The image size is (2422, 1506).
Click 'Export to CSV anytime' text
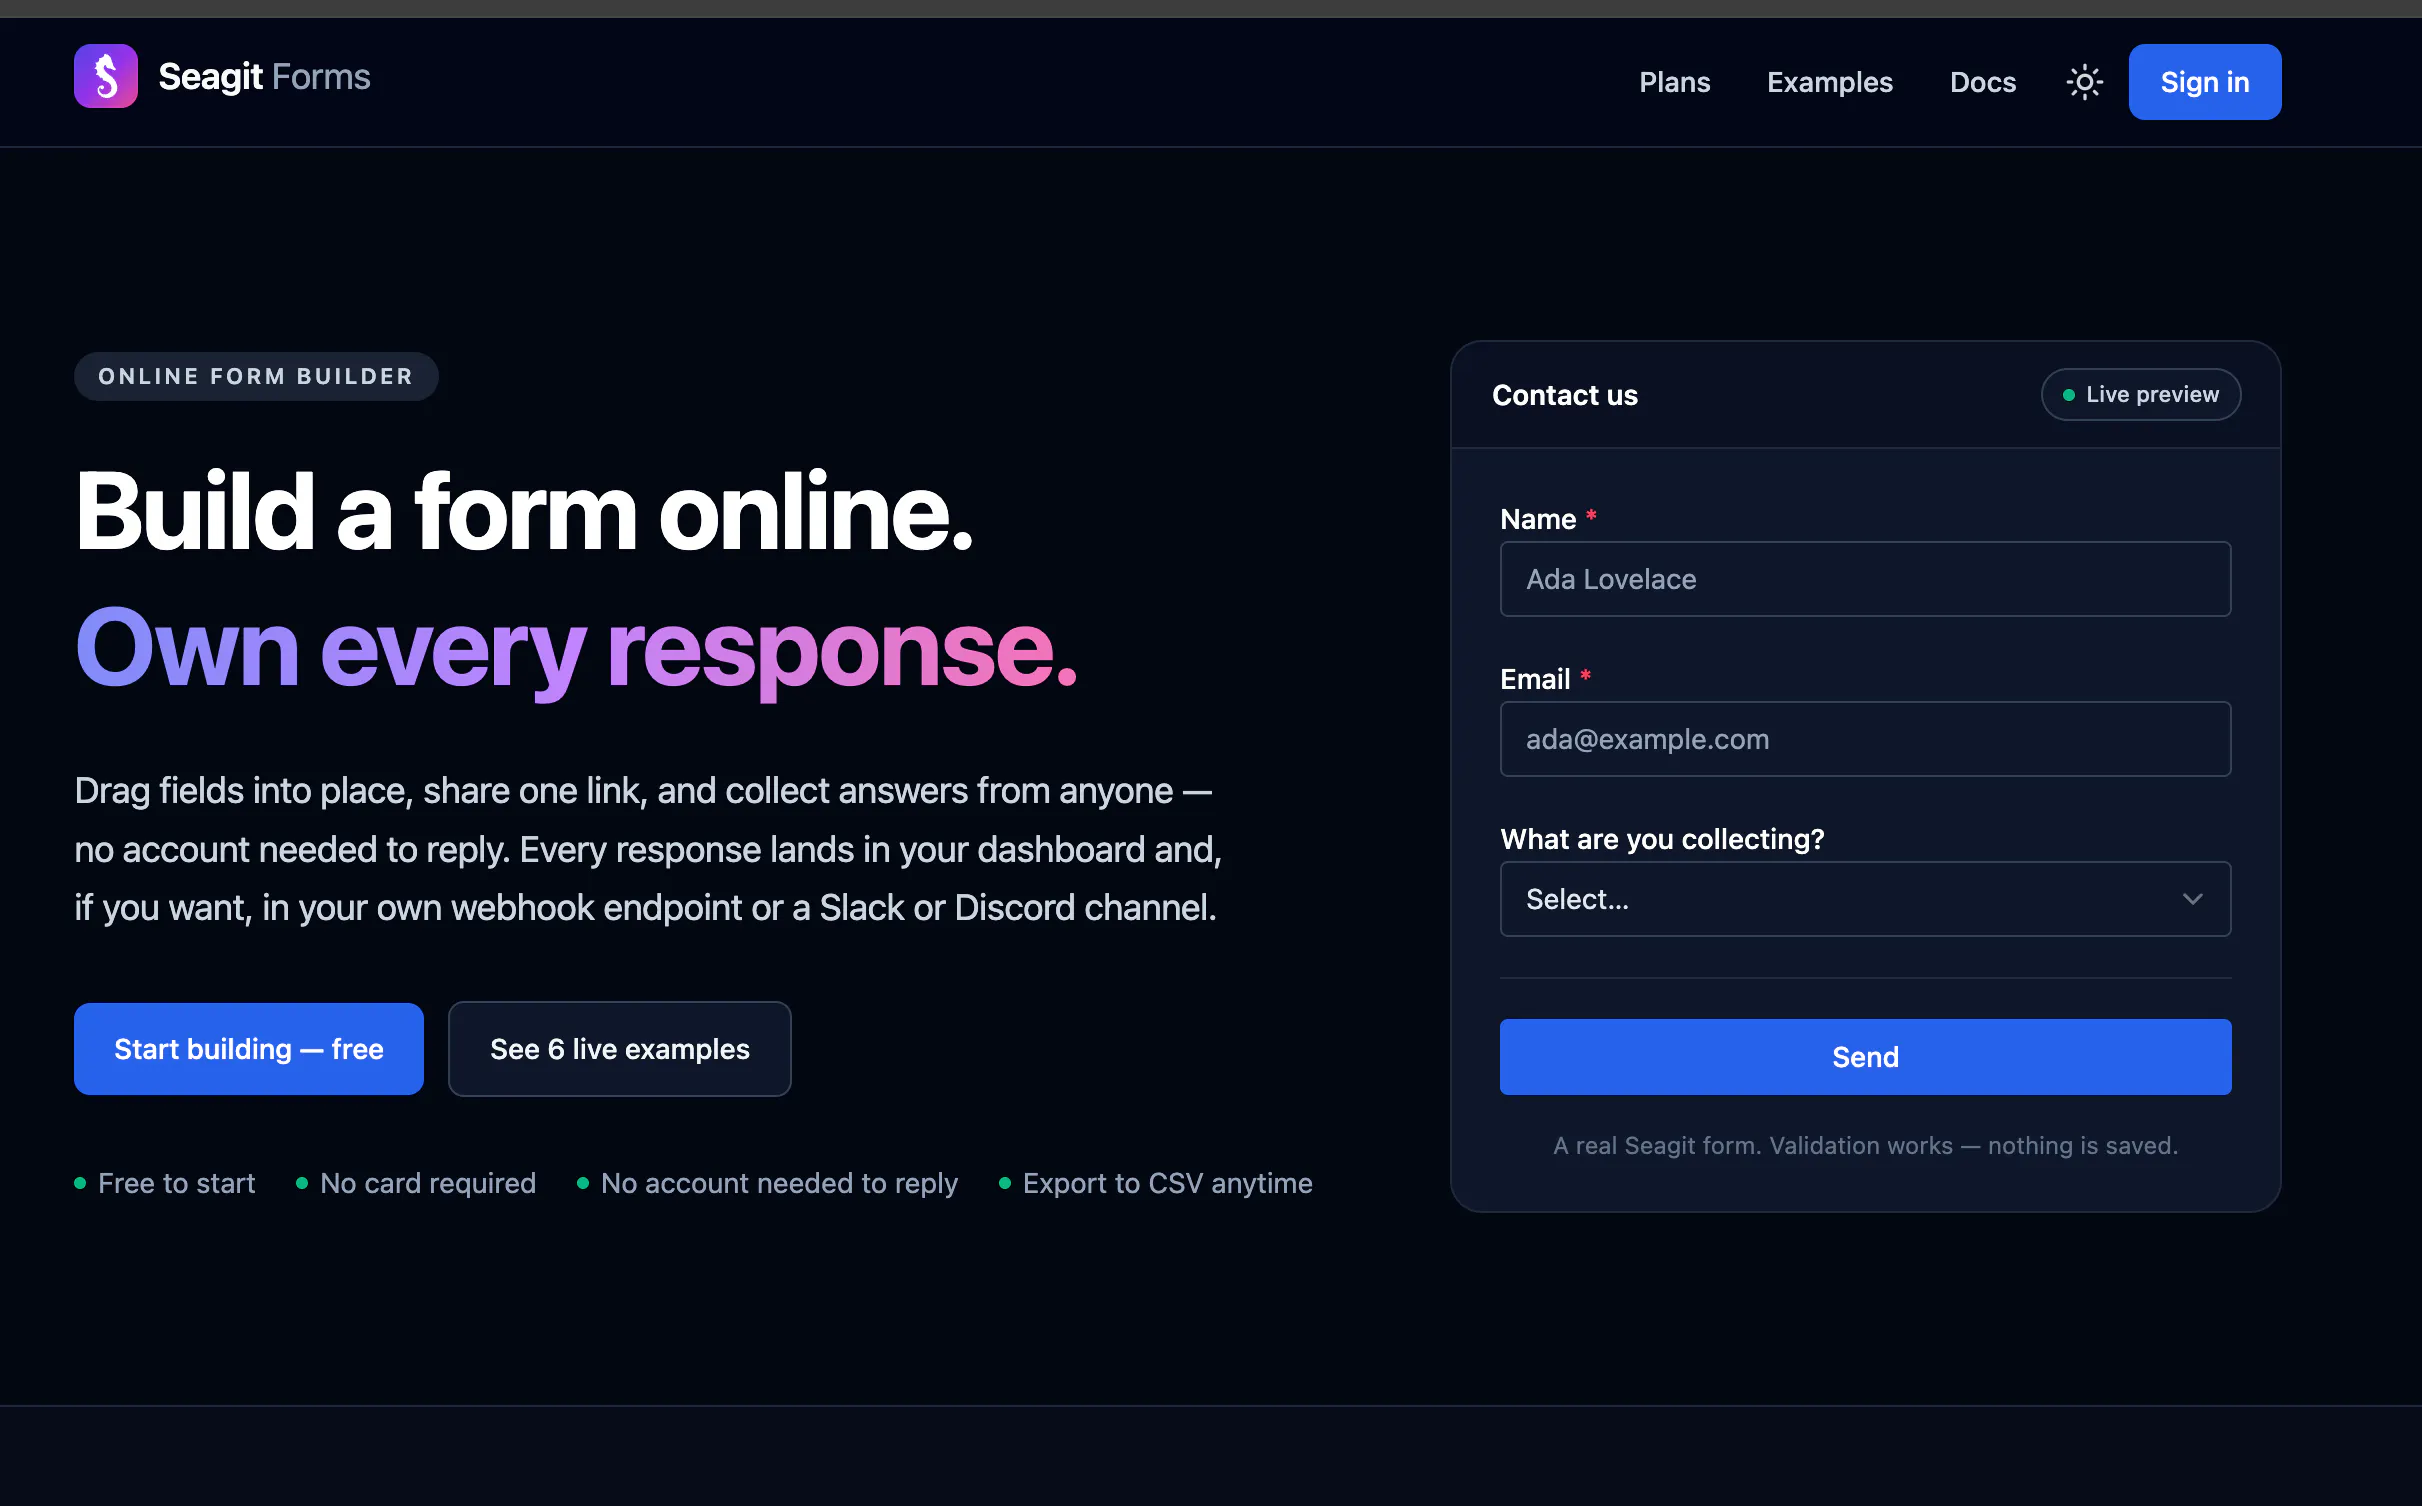(x=1167, y=1183)
